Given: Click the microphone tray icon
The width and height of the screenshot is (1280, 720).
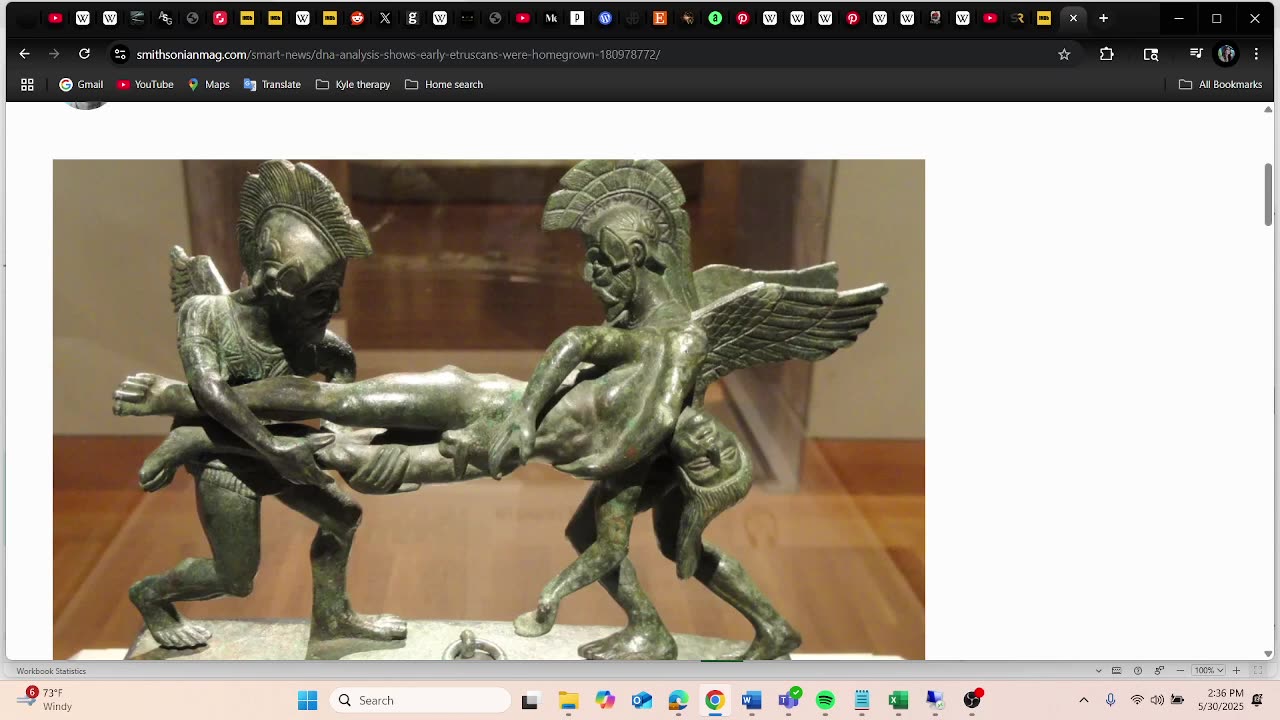Looking at the screenshot, I should (x=1110, y=700).
